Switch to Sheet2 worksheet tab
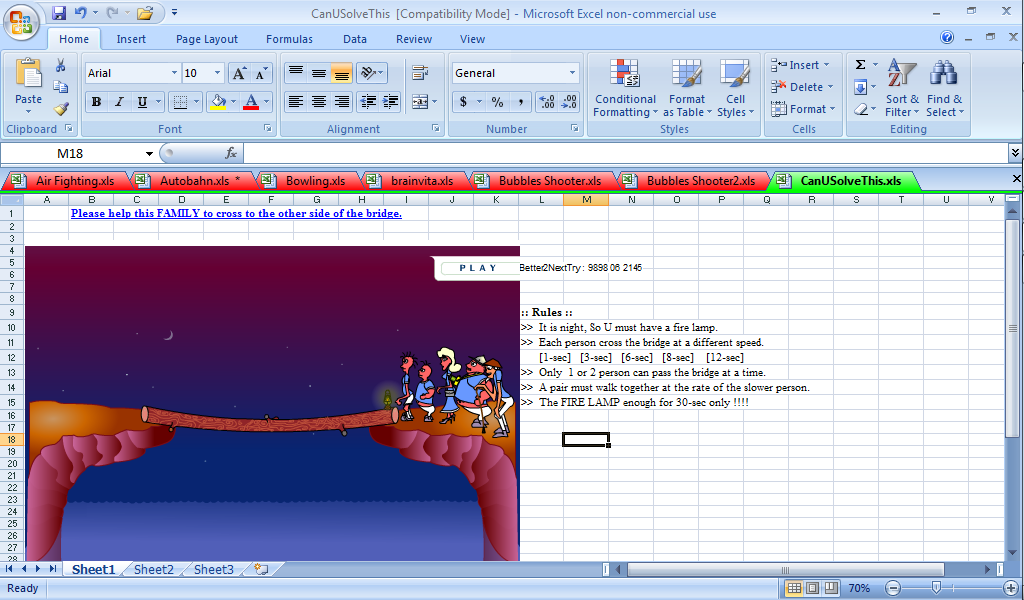Viewport: 1024px width, 600px height. [153, 569]
